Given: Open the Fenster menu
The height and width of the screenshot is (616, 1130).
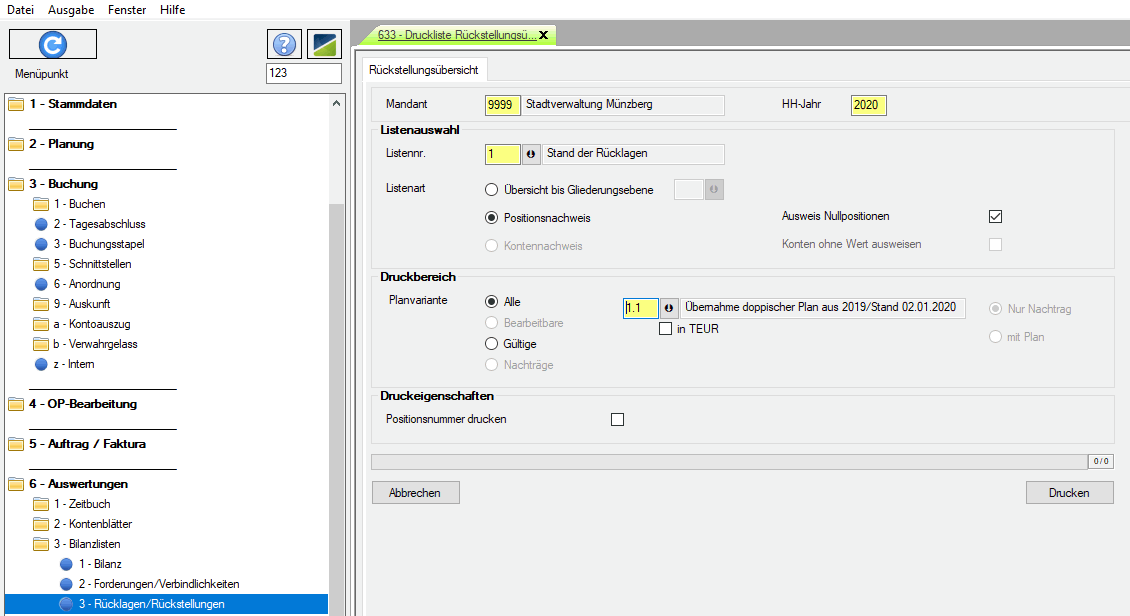Looking at the screenshot, I should pyautogui.click(x=125, y=9).
